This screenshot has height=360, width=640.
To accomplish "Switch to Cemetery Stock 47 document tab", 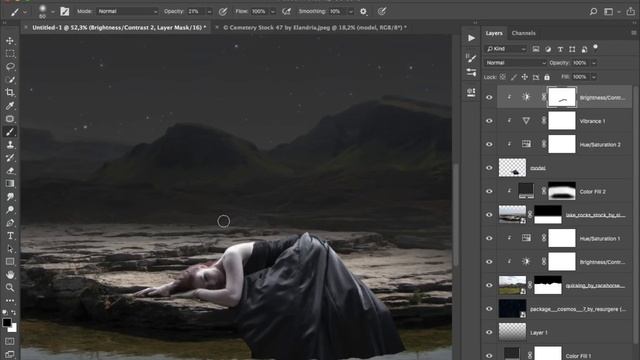I will pyautogui.click(x=314, y=27).
